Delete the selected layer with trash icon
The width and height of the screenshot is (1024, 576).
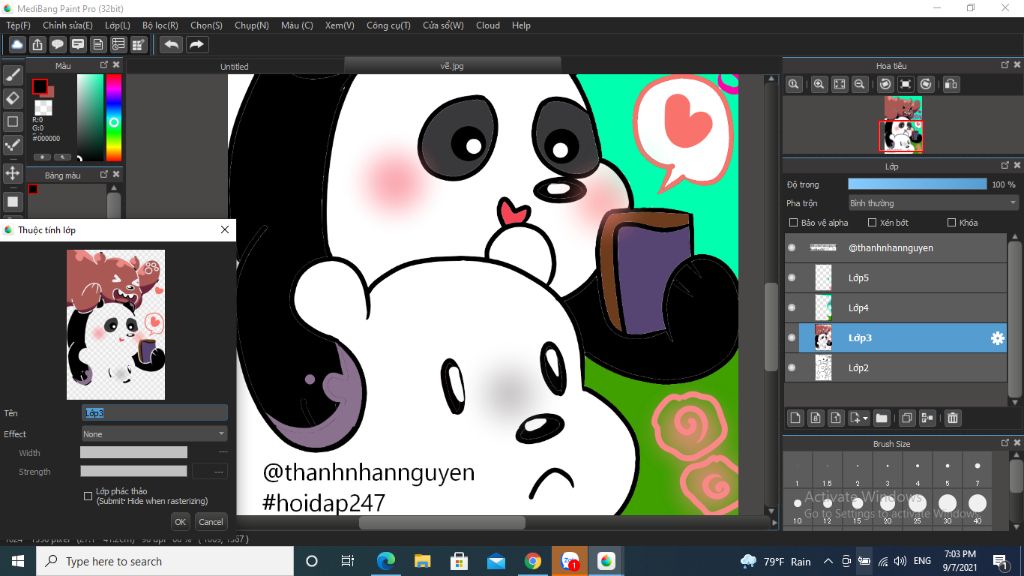pyautogui.click(x=952, y=418)
